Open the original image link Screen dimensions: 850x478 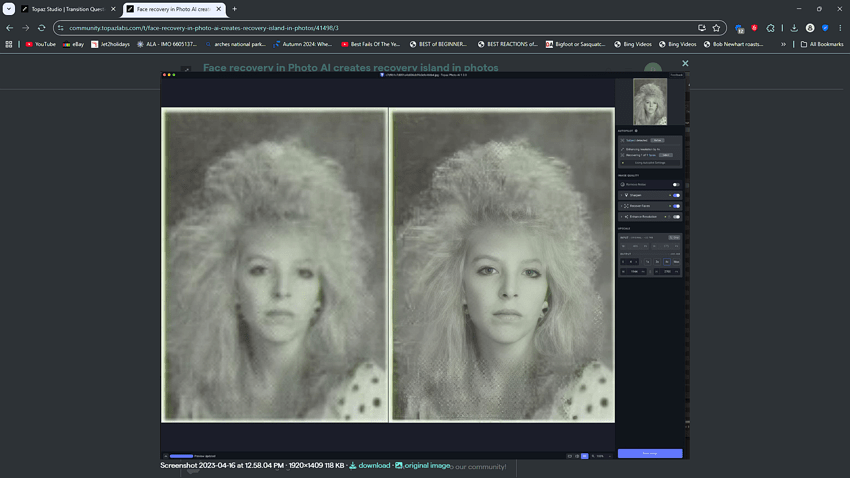click(426, 465)
